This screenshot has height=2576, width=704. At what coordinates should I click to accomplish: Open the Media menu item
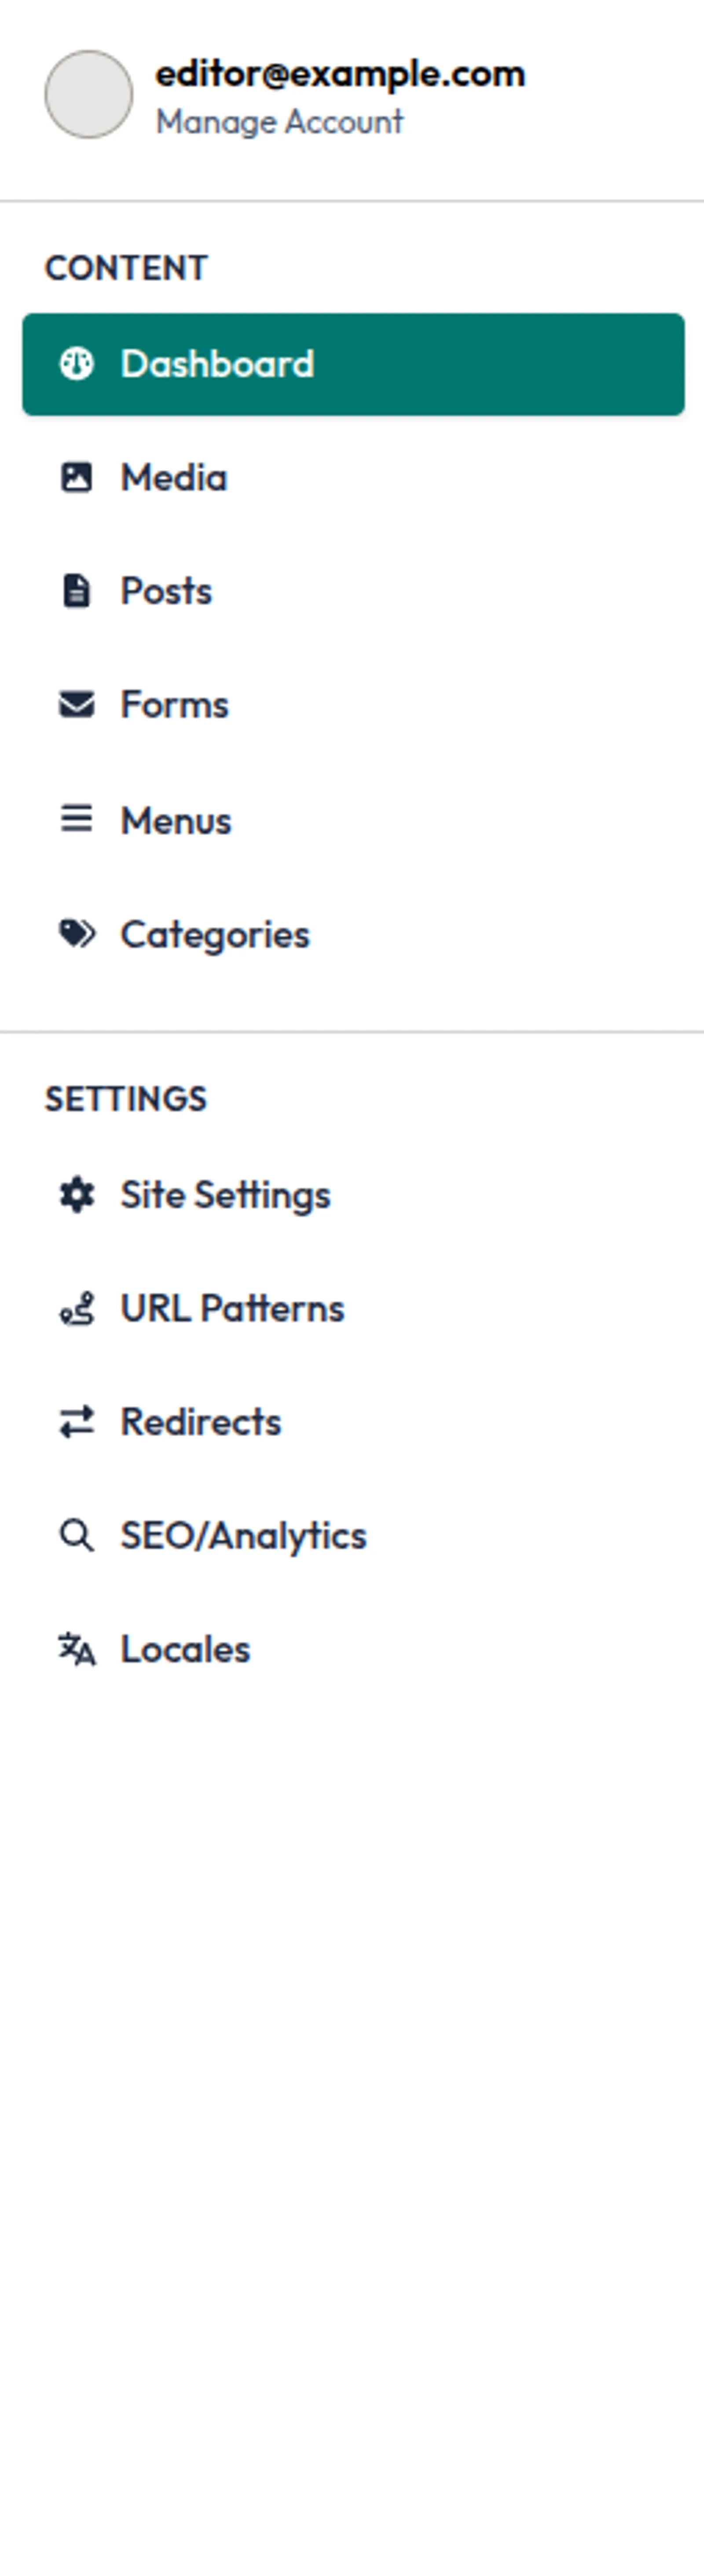(174, 478)
